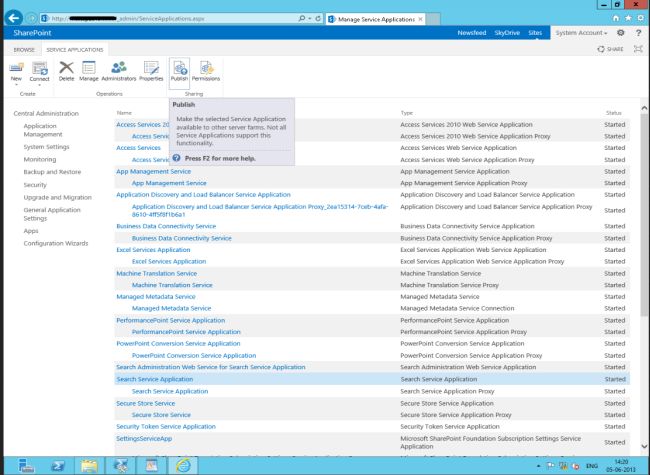Open the SettingsServiceApp link
The image size is (650, 475).
[144, 438]
